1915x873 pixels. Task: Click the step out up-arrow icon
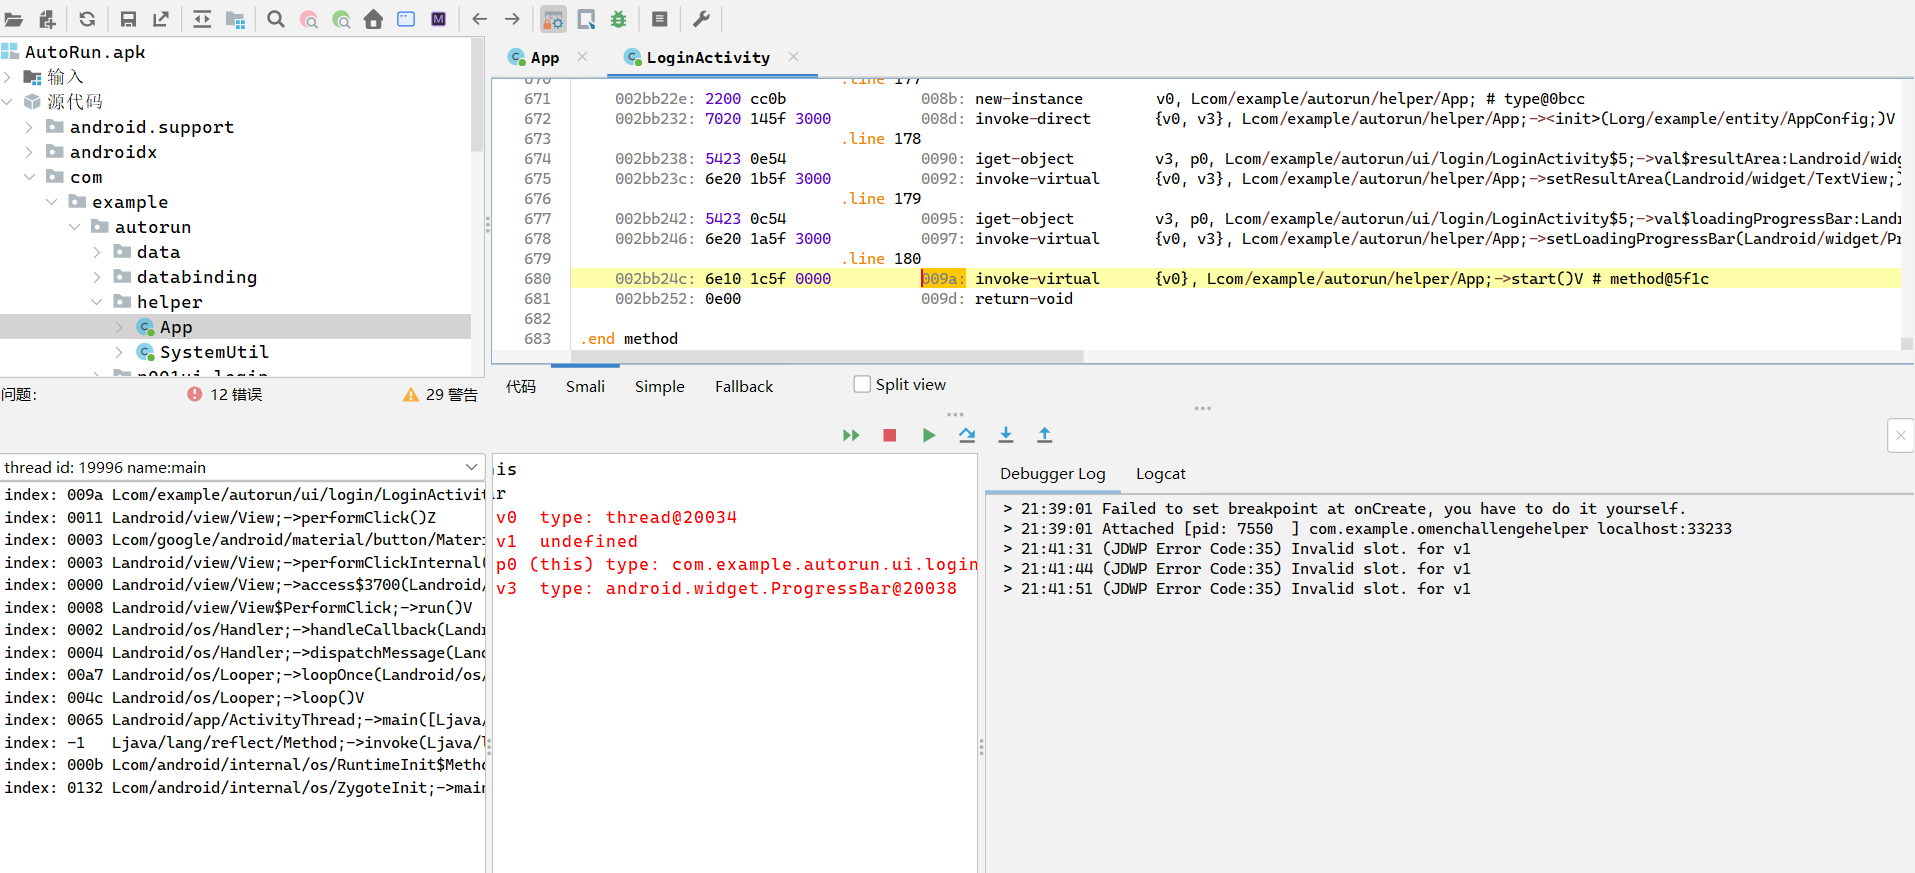(1045, 435)
